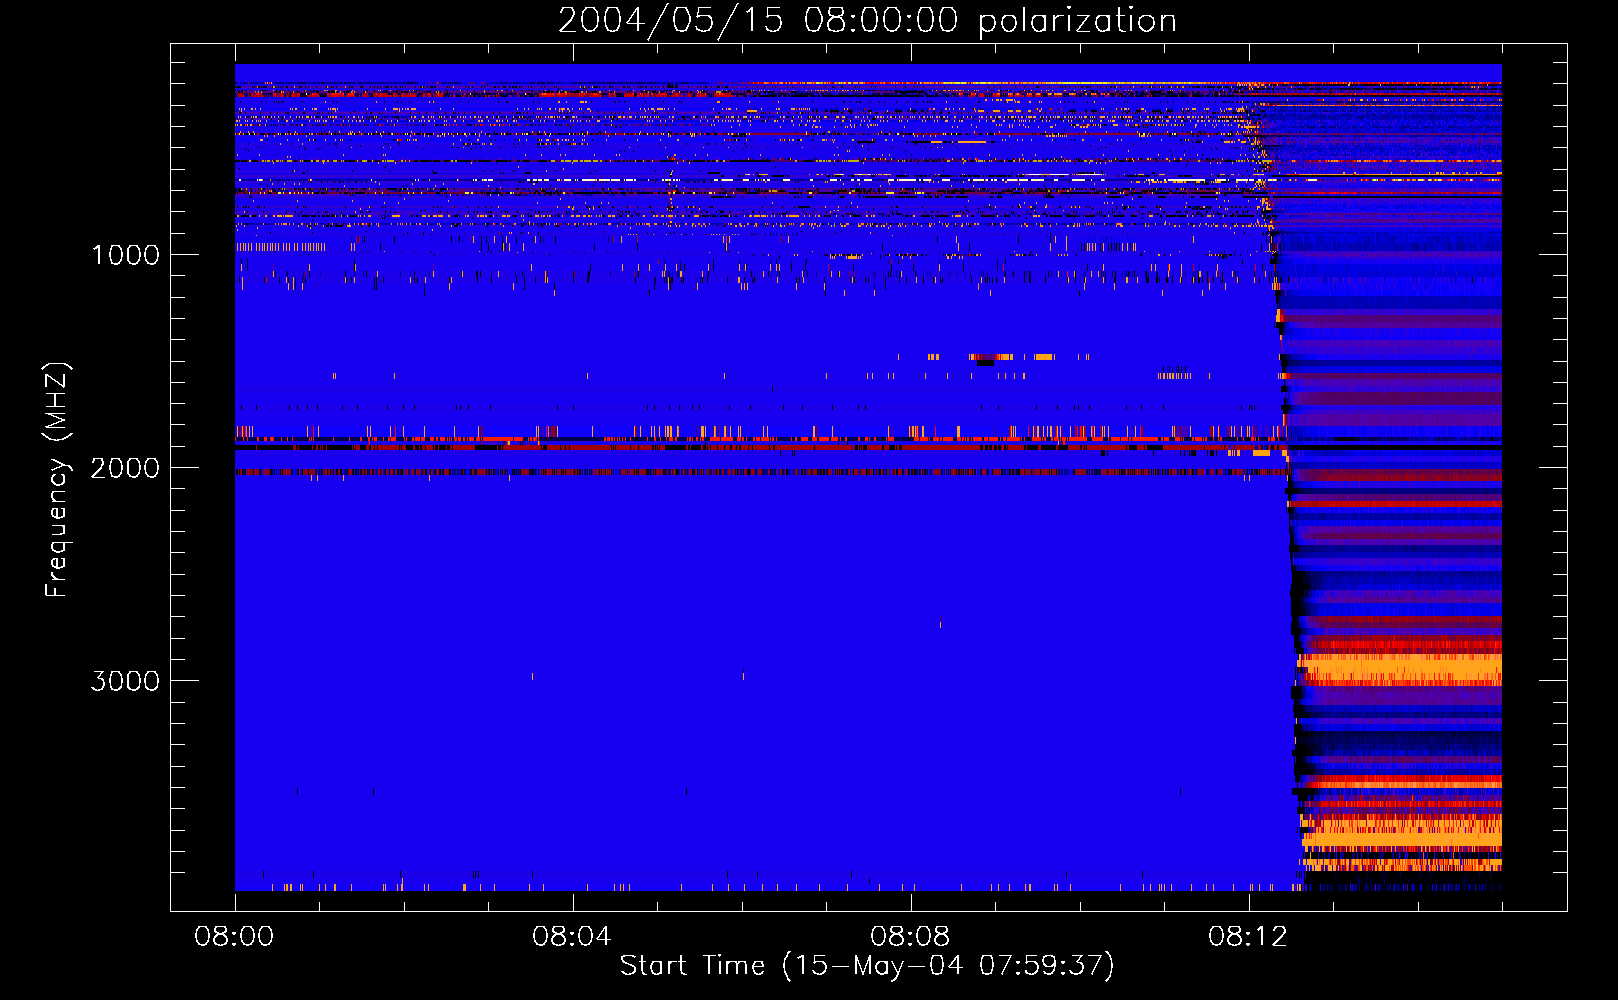Click the "Start Time (15-May-04 07:59:37)" label

point(867,966)
